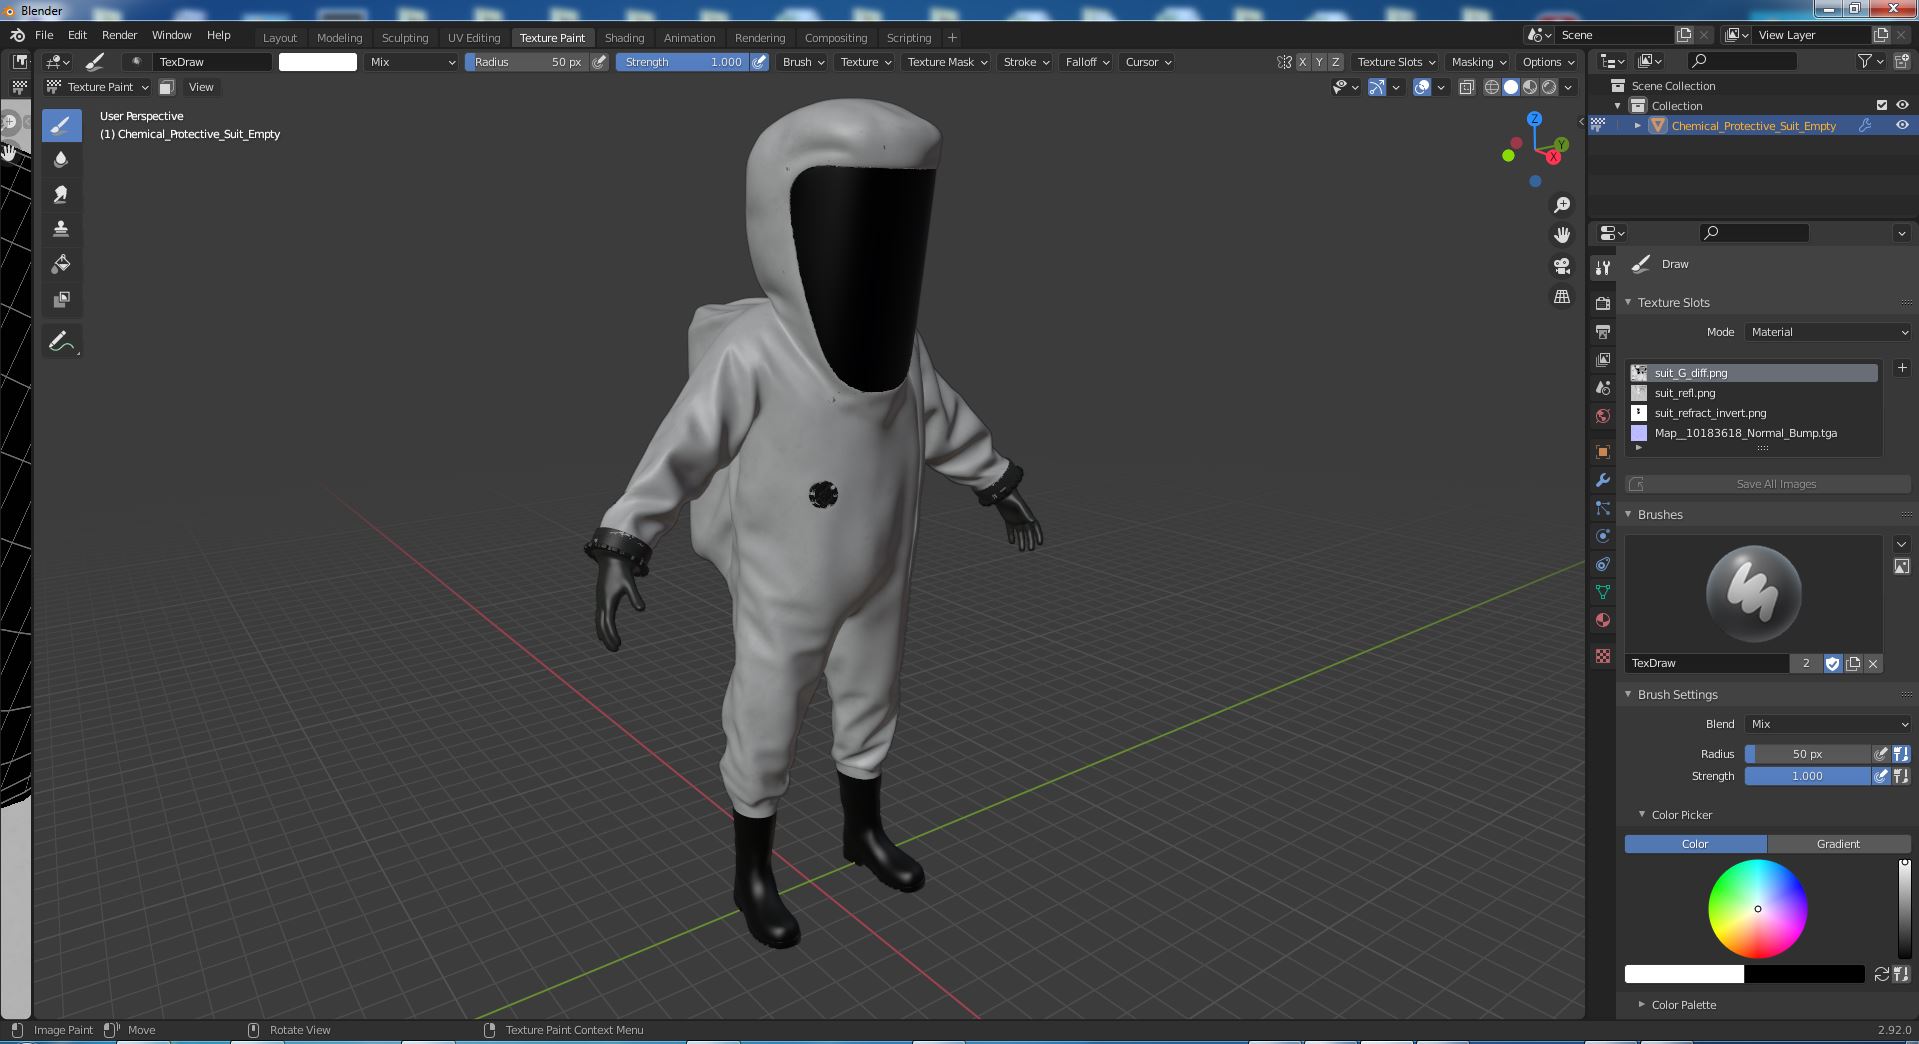Image resolution: width=1919 pixels, height=1044 pixels.
Task: Open the Stroke popover
Action: coord(1025,62)
